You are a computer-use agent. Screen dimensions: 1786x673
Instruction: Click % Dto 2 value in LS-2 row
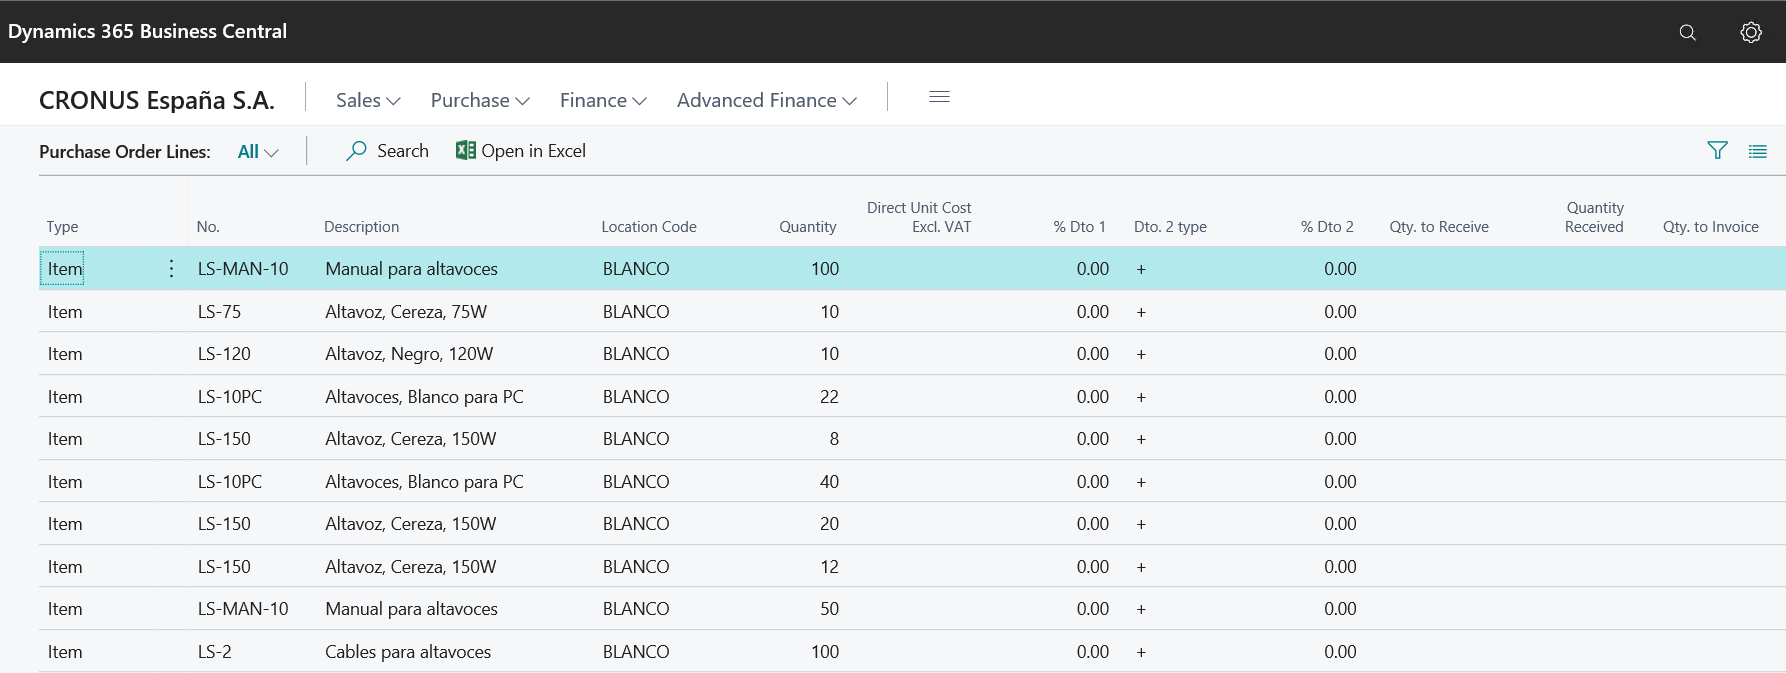[x=1340, y=652]
